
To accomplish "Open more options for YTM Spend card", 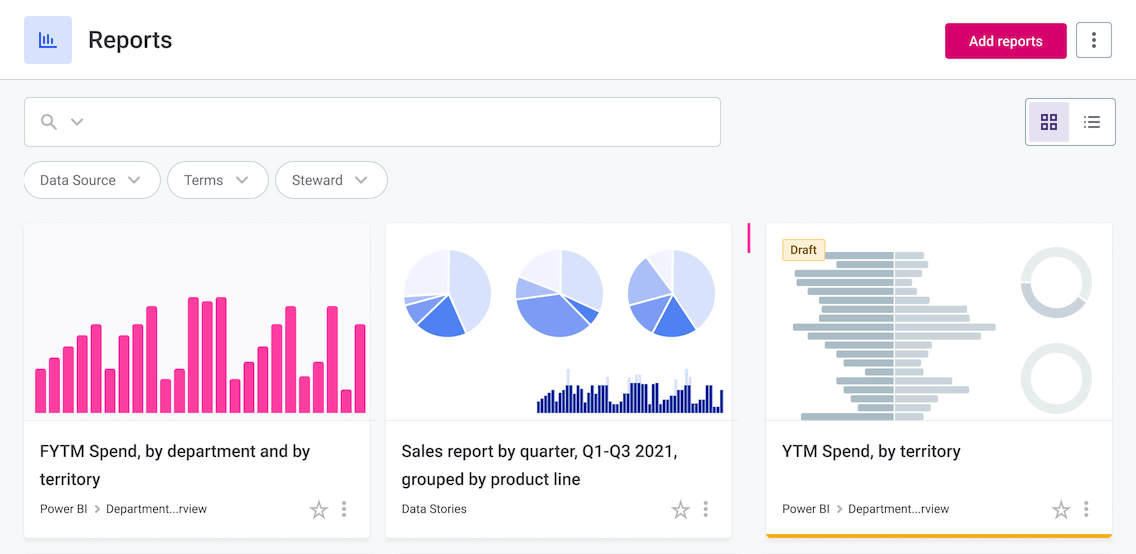I will point(1086,509).
